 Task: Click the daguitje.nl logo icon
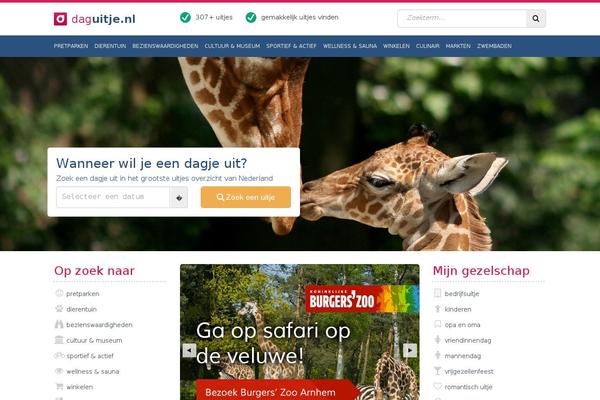60,19
